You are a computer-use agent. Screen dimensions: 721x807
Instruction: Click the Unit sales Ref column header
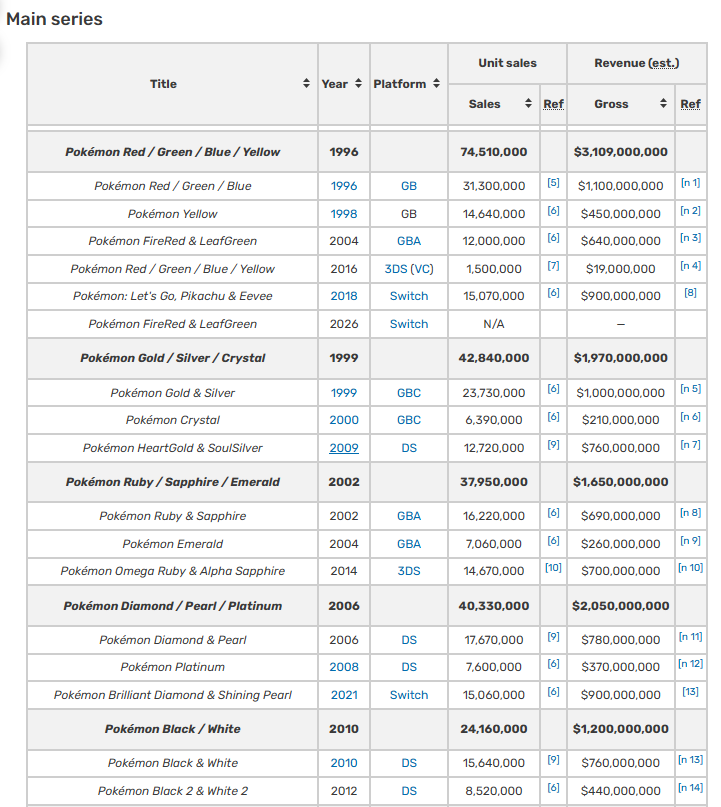click(553, 104)
